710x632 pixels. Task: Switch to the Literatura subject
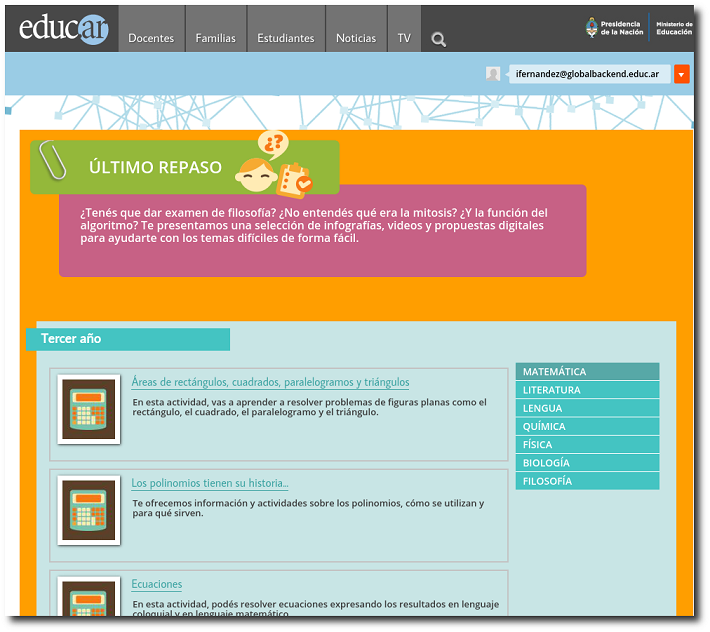click(x=587, y=390)
